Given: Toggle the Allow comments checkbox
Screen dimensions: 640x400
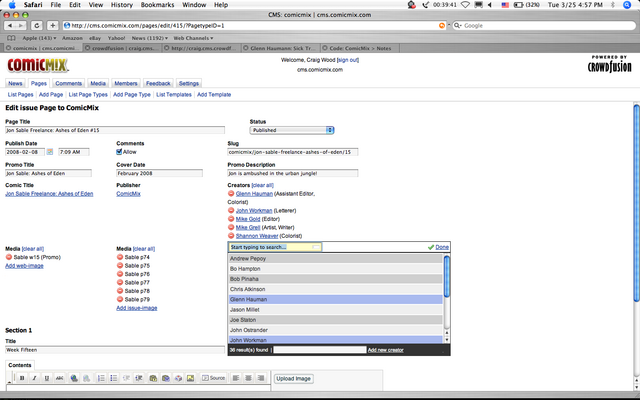Looking at the screenshot, I should tap(119, 152).
